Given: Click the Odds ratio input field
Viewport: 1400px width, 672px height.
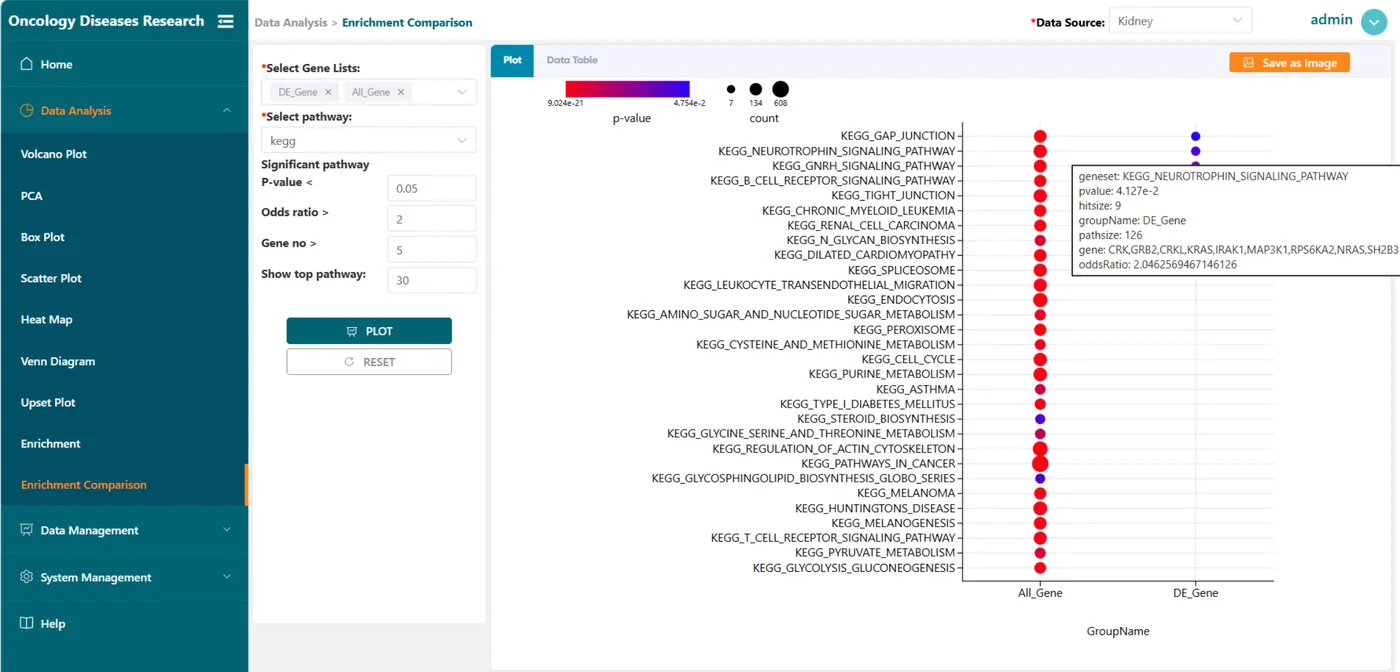Looking at the screenshot, I should (x=432, y=218).
